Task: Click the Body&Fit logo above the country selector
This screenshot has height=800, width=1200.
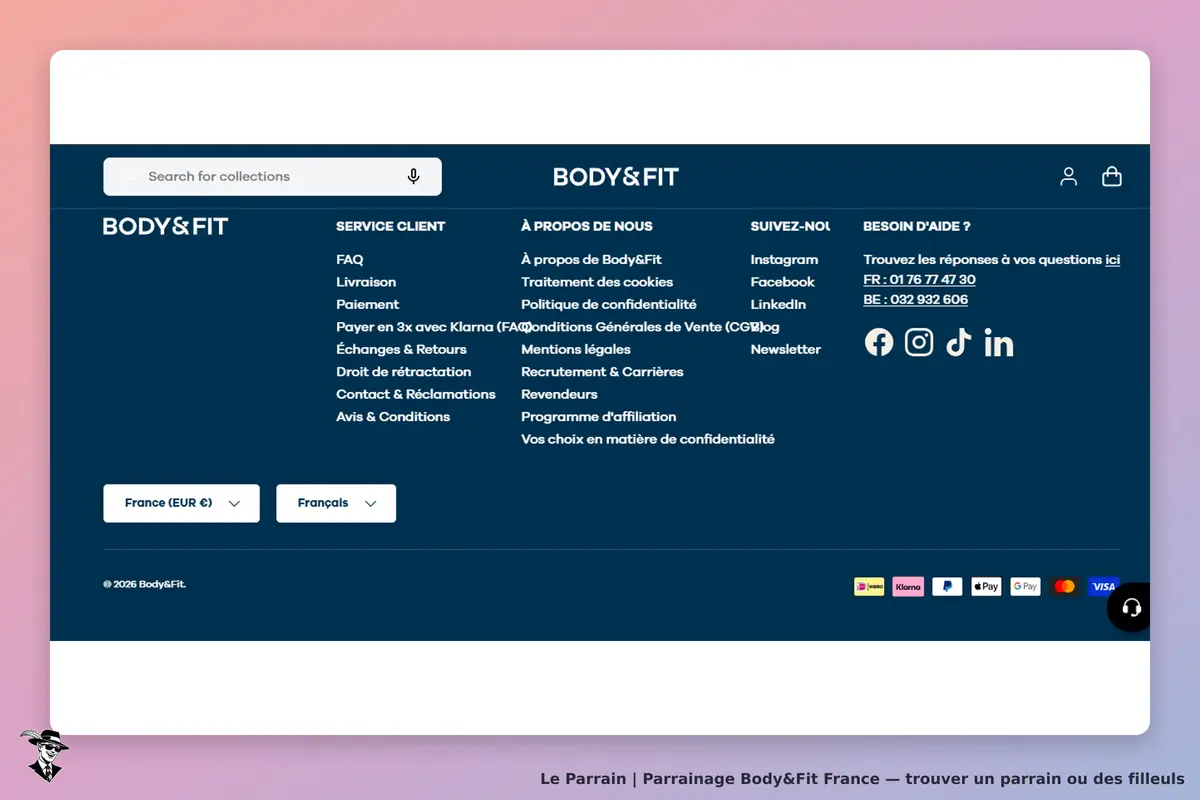Action: [166, 226]
